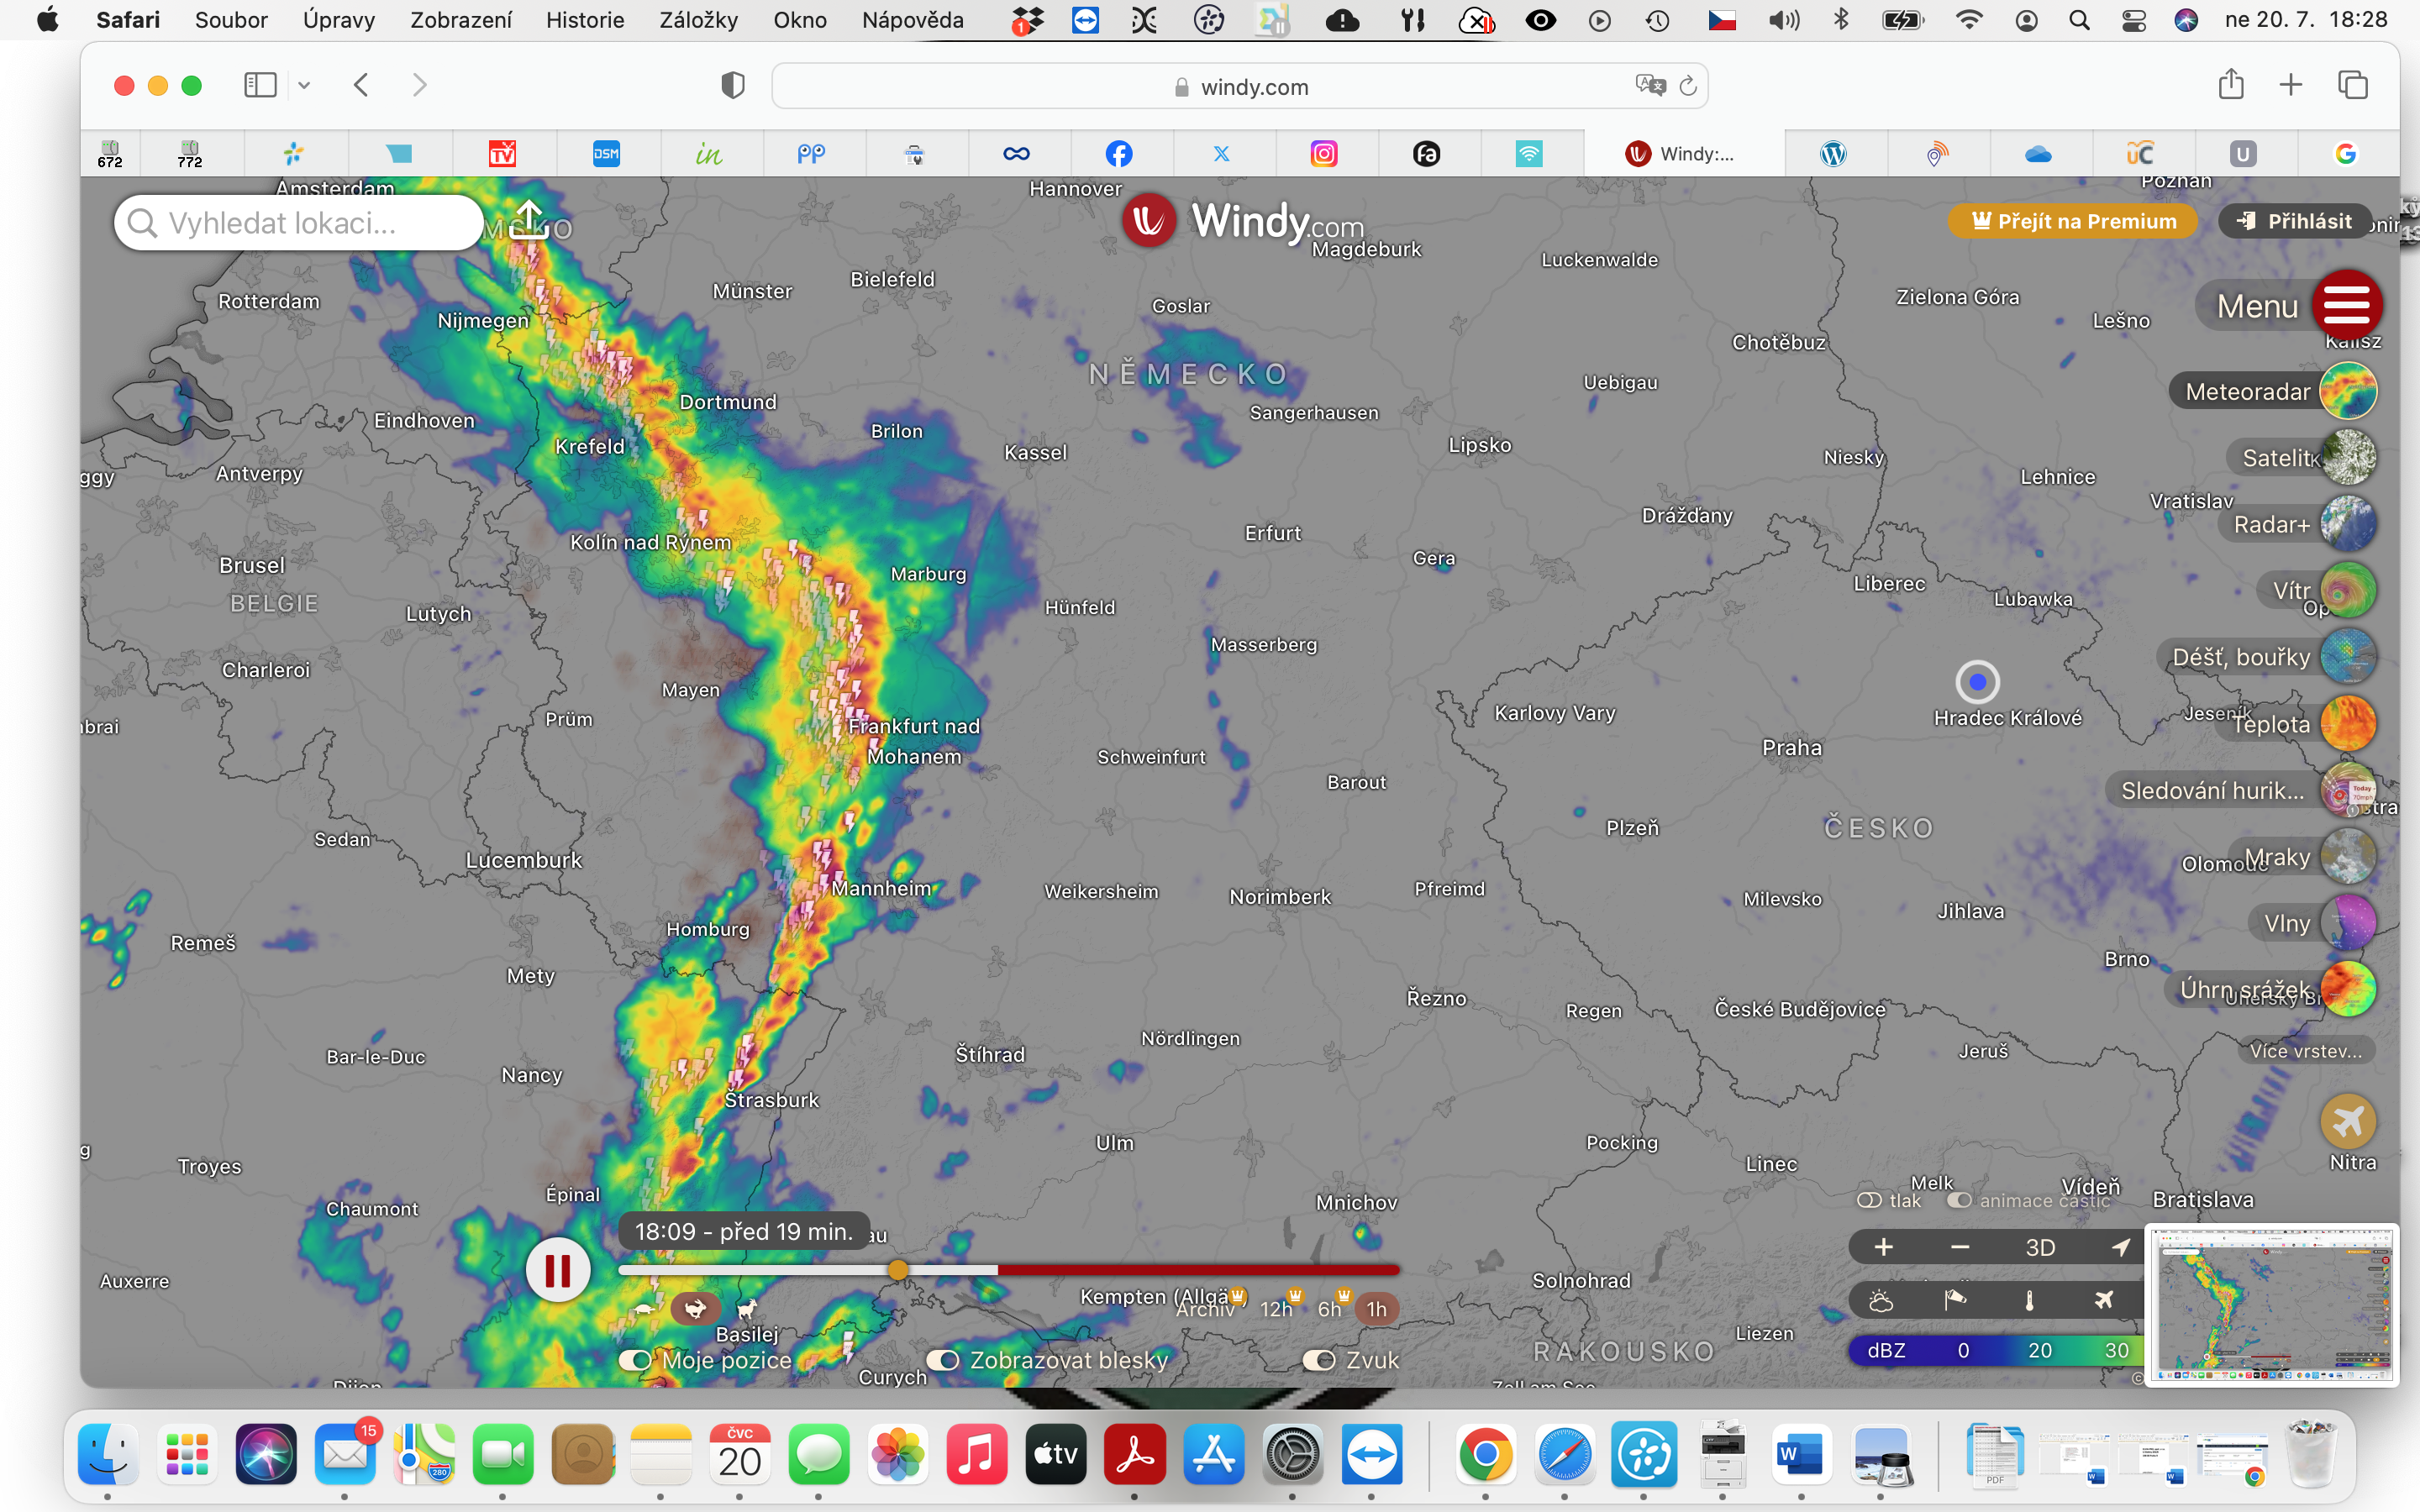Toggle Safari sidebar button

coord(260,85)
